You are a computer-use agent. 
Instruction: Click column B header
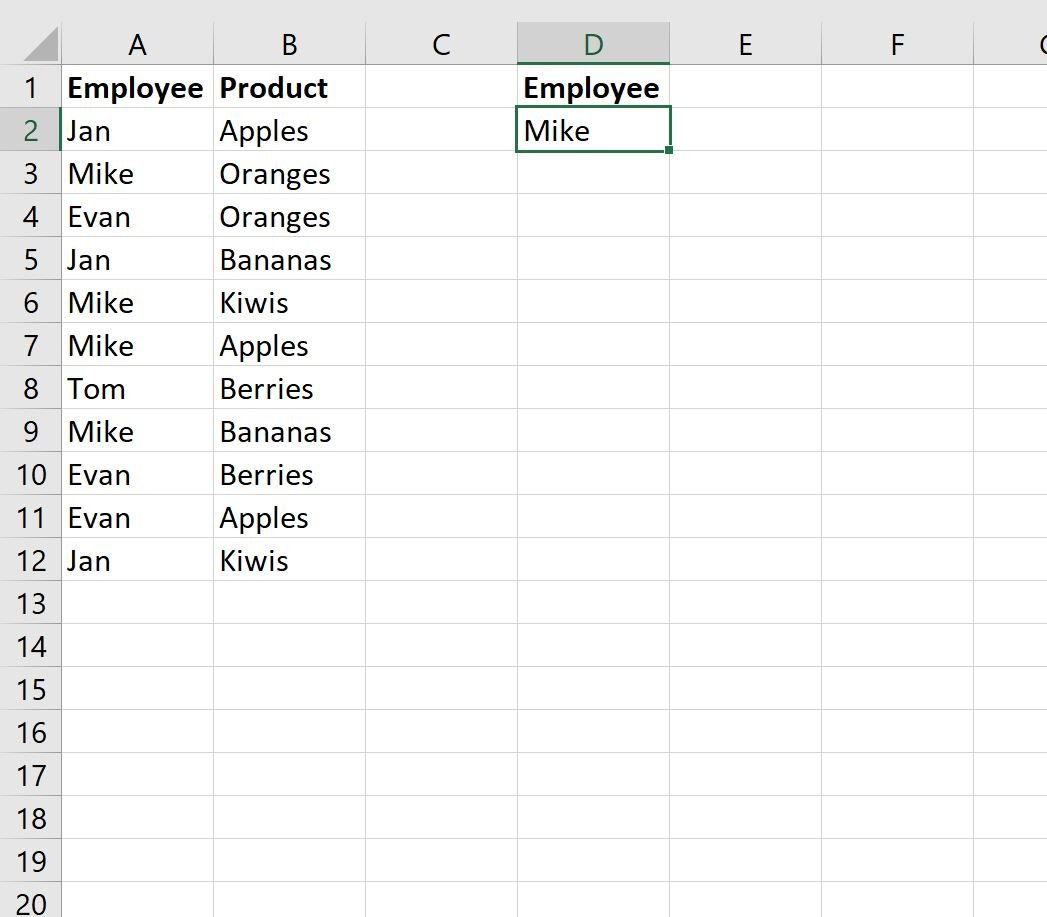point(289,44)
